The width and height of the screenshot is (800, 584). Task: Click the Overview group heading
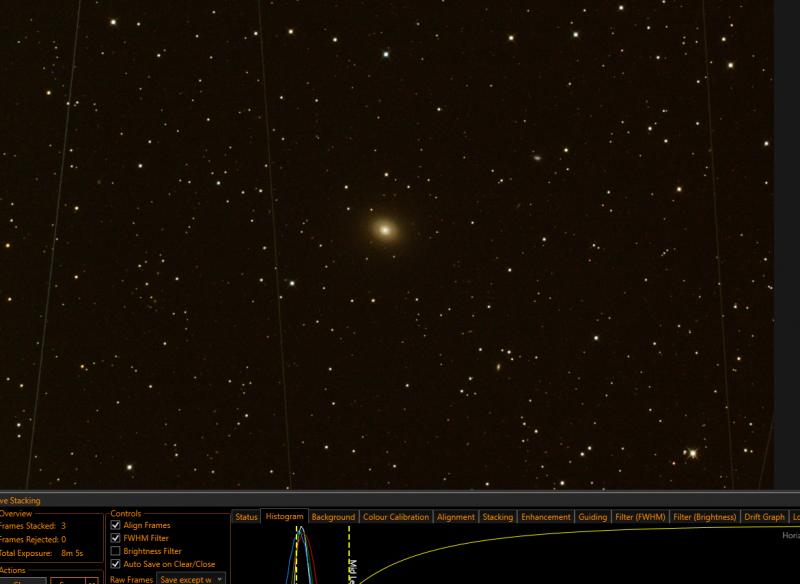point(16,514)
